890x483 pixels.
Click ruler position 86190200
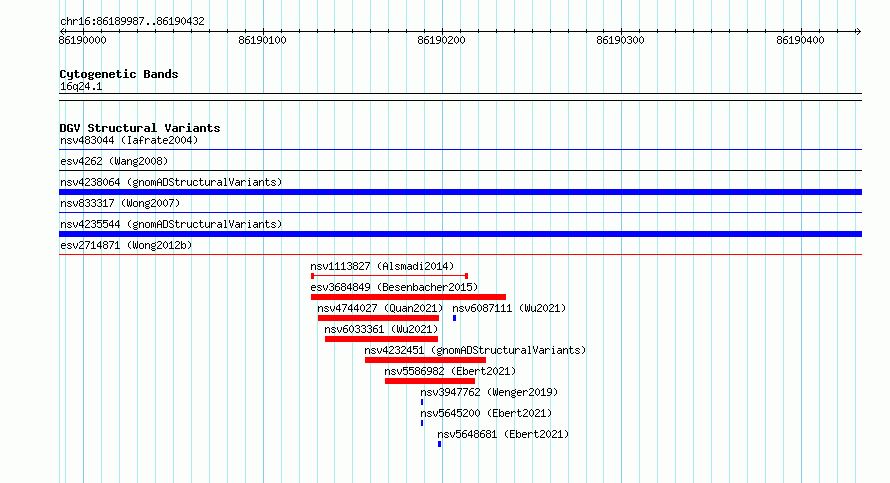[442, 40]
